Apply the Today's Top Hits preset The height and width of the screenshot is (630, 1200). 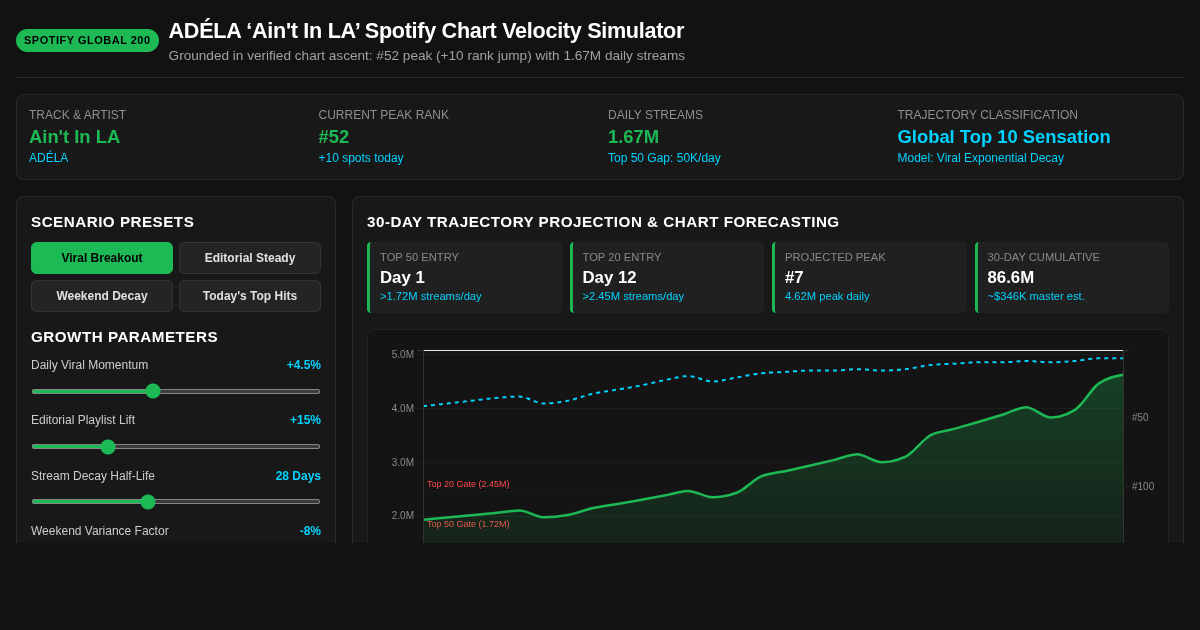tap(250, 296)
